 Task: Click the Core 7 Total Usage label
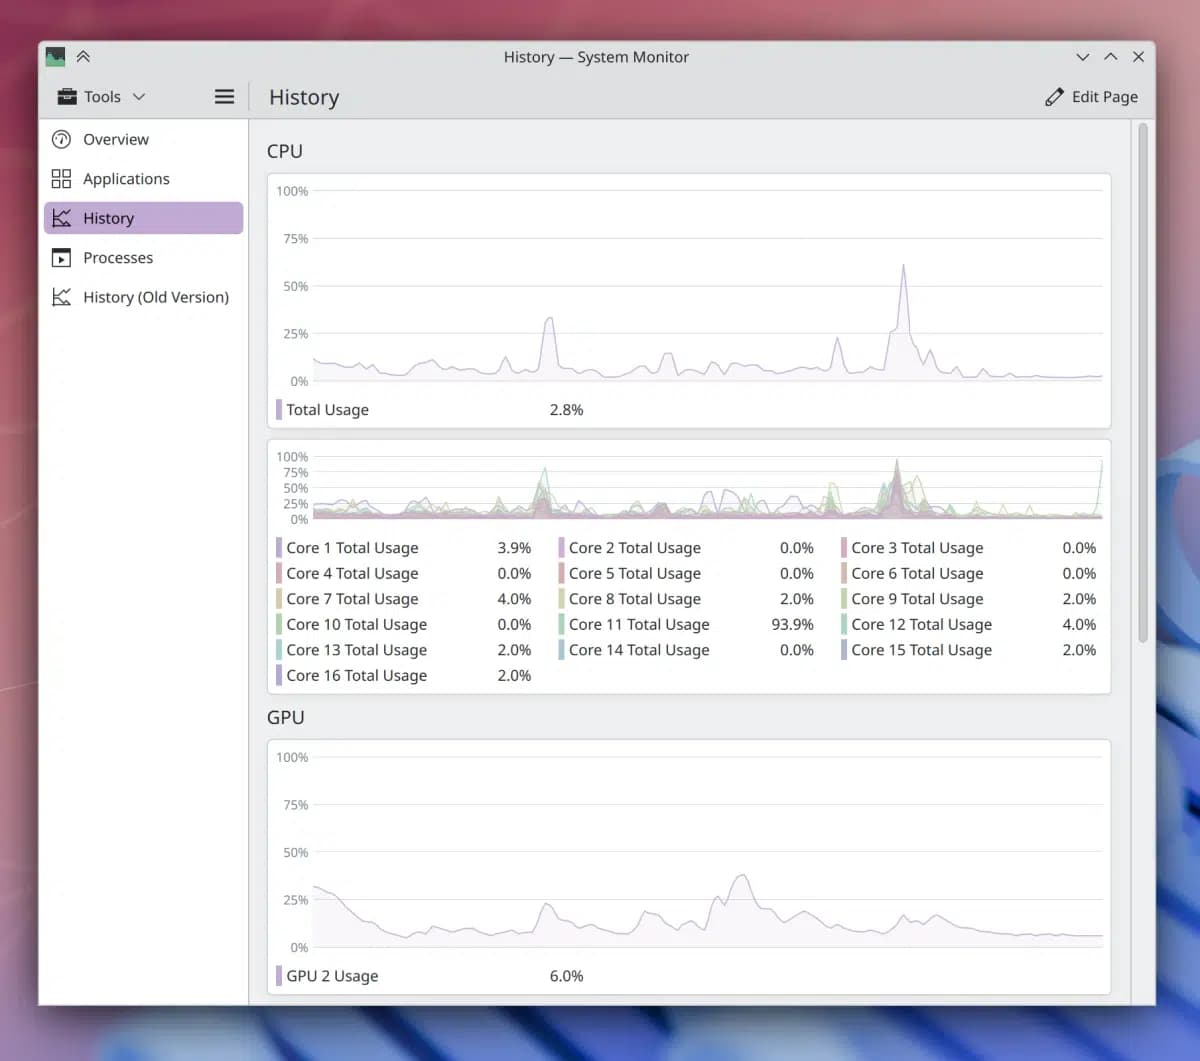pos(352,599)
